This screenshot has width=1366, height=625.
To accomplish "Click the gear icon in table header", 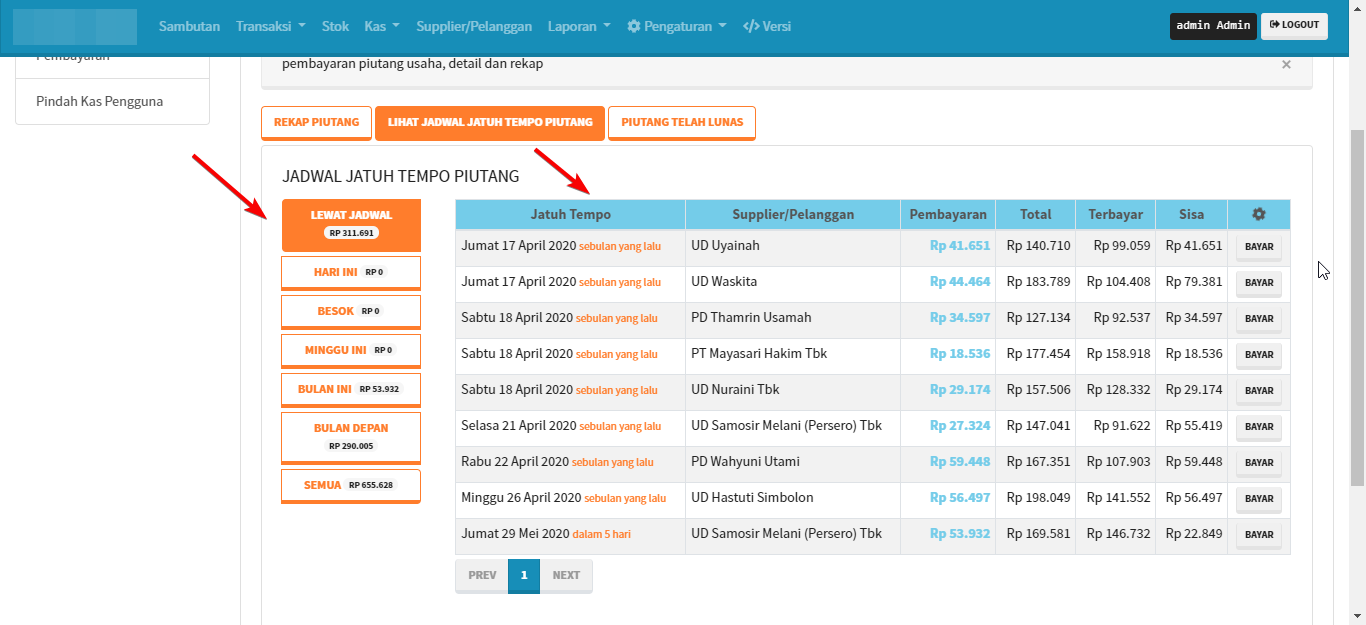I will (1258, 214).
